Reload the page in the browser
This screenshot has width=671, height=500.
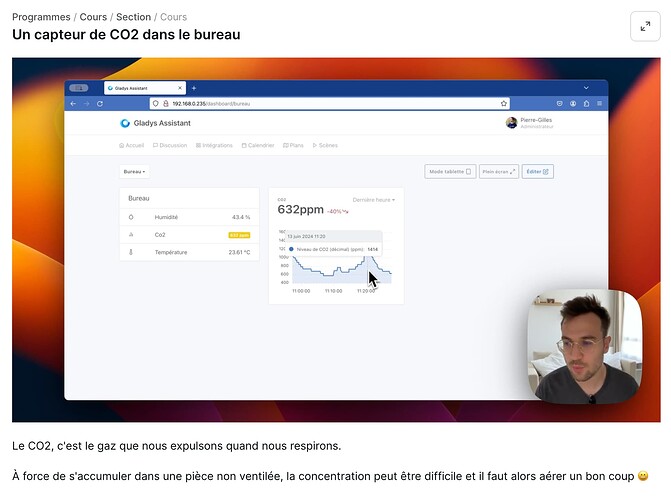coord(100,104)
